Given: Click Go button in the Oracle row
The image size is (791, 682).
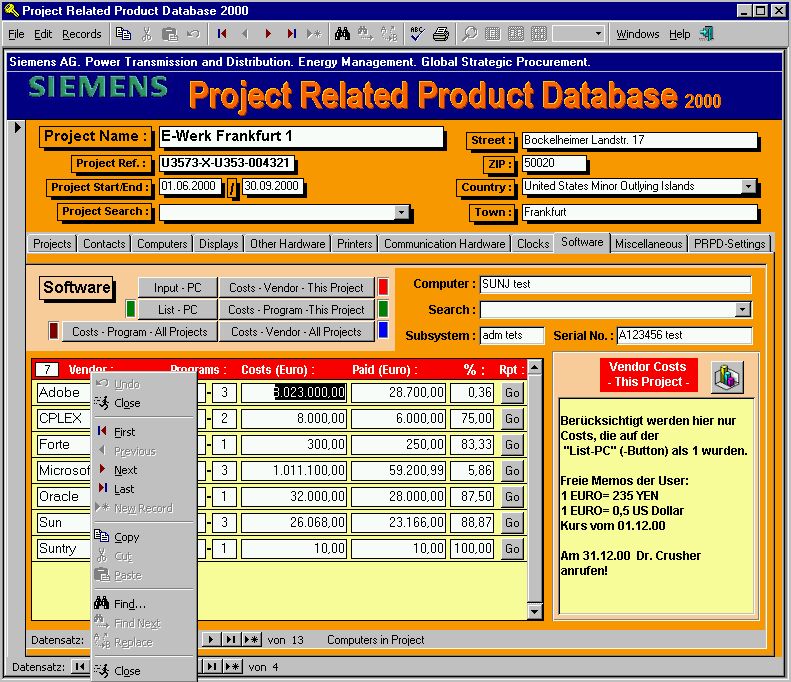Looking at the screenshot, I should 512,496.
